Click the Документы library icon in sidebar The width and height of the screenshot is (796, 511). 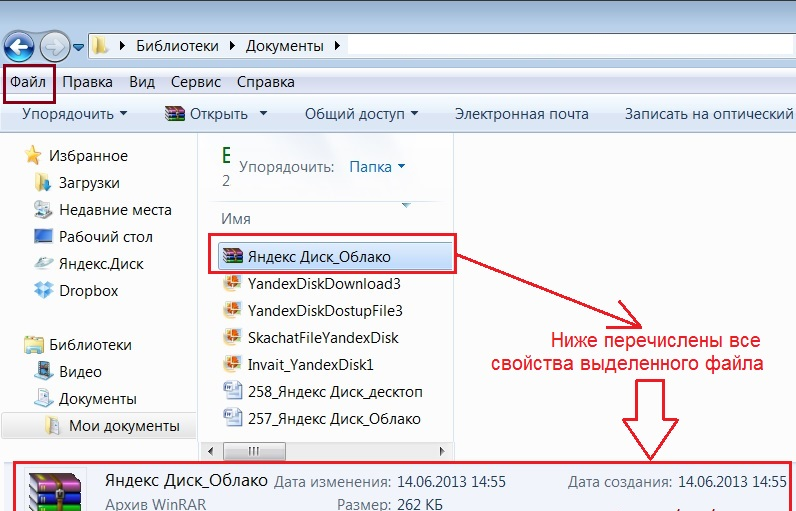[44, 398]
